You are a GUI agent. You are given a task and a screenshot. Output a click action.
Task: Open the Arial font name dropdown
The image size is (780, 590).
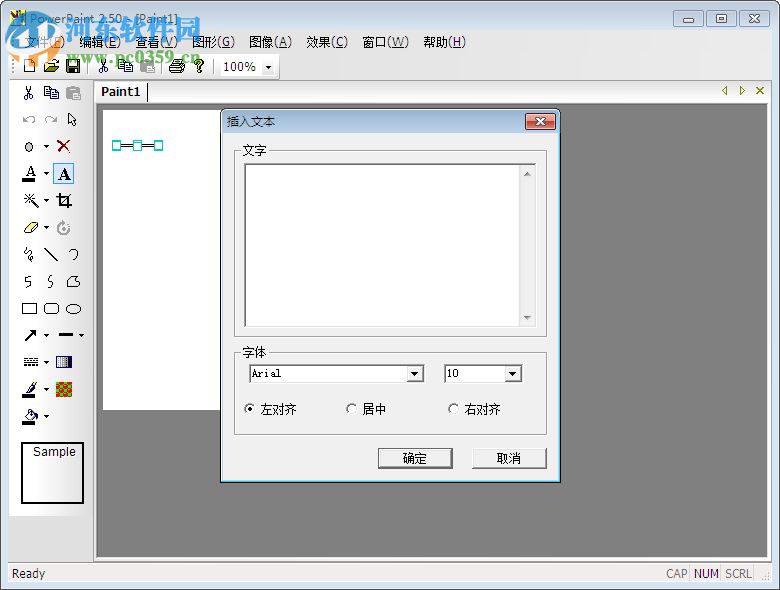[415, 374]
